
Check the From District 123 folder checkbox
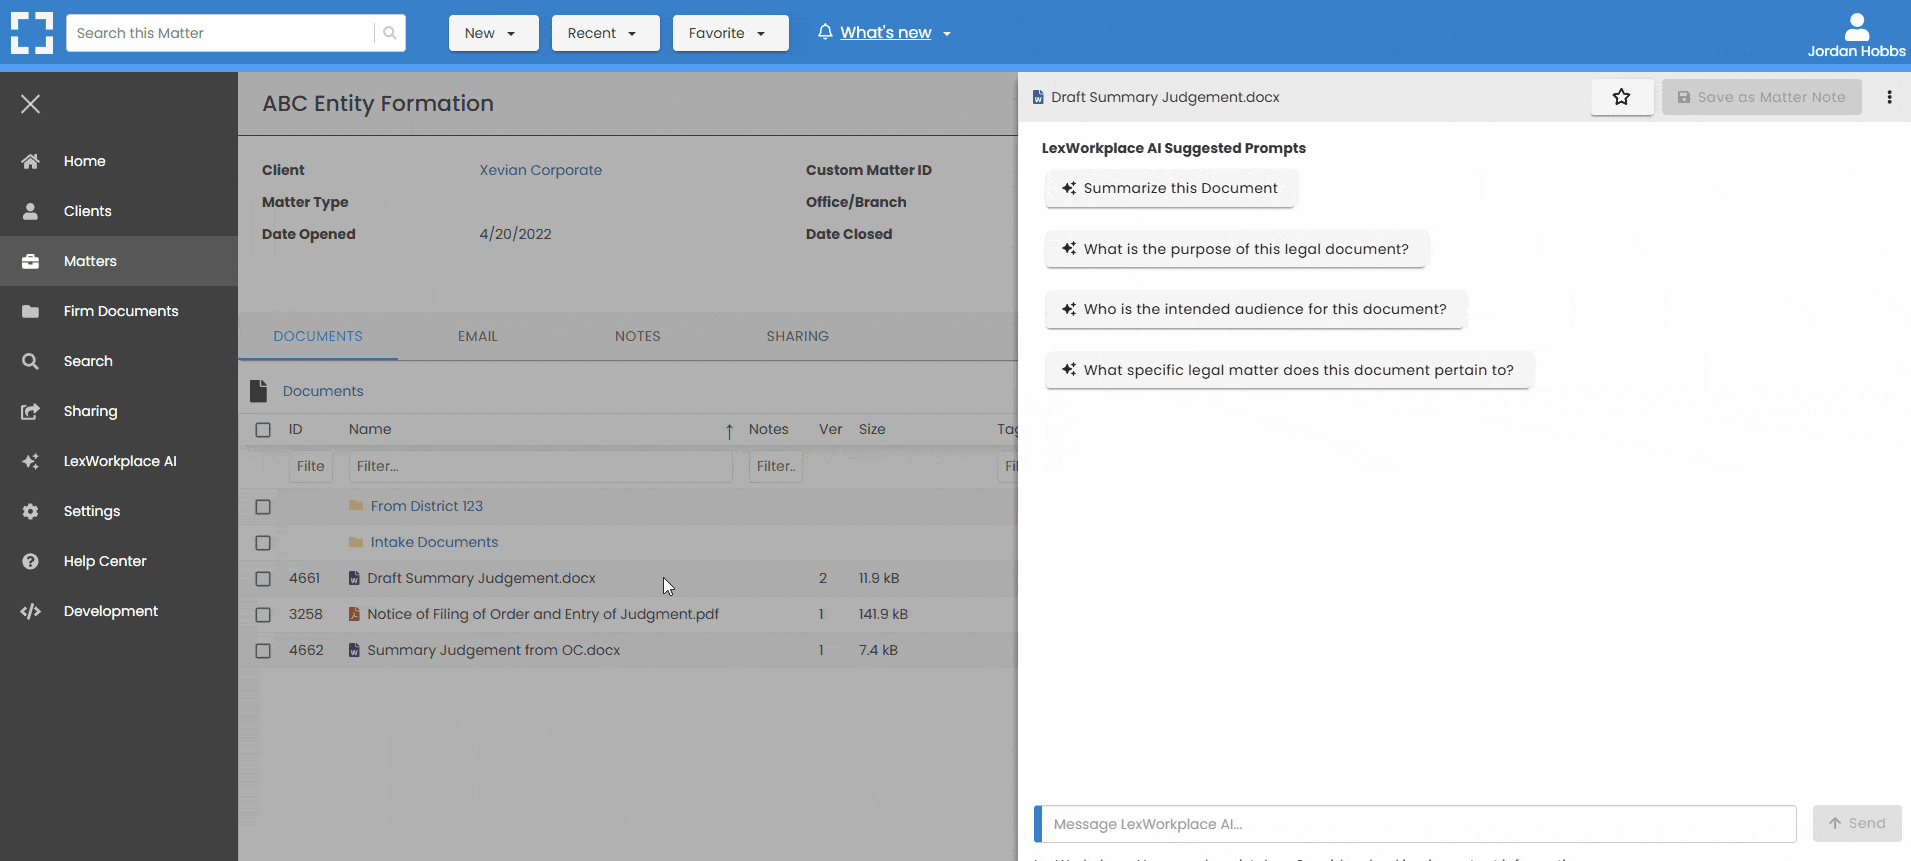click(263, 507)
